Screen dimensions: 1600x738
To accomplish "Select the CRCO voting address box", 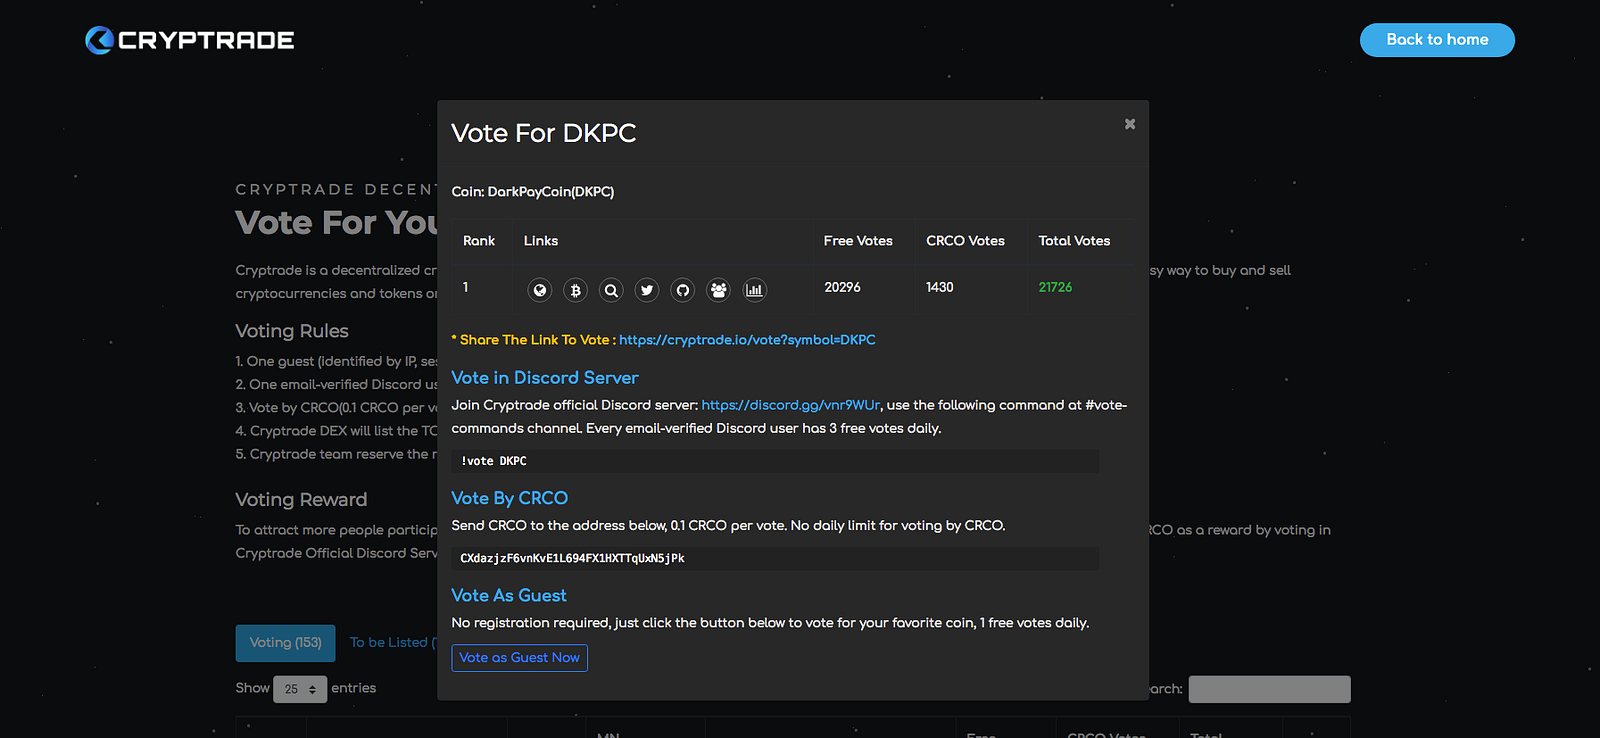I will pos(775,558).
